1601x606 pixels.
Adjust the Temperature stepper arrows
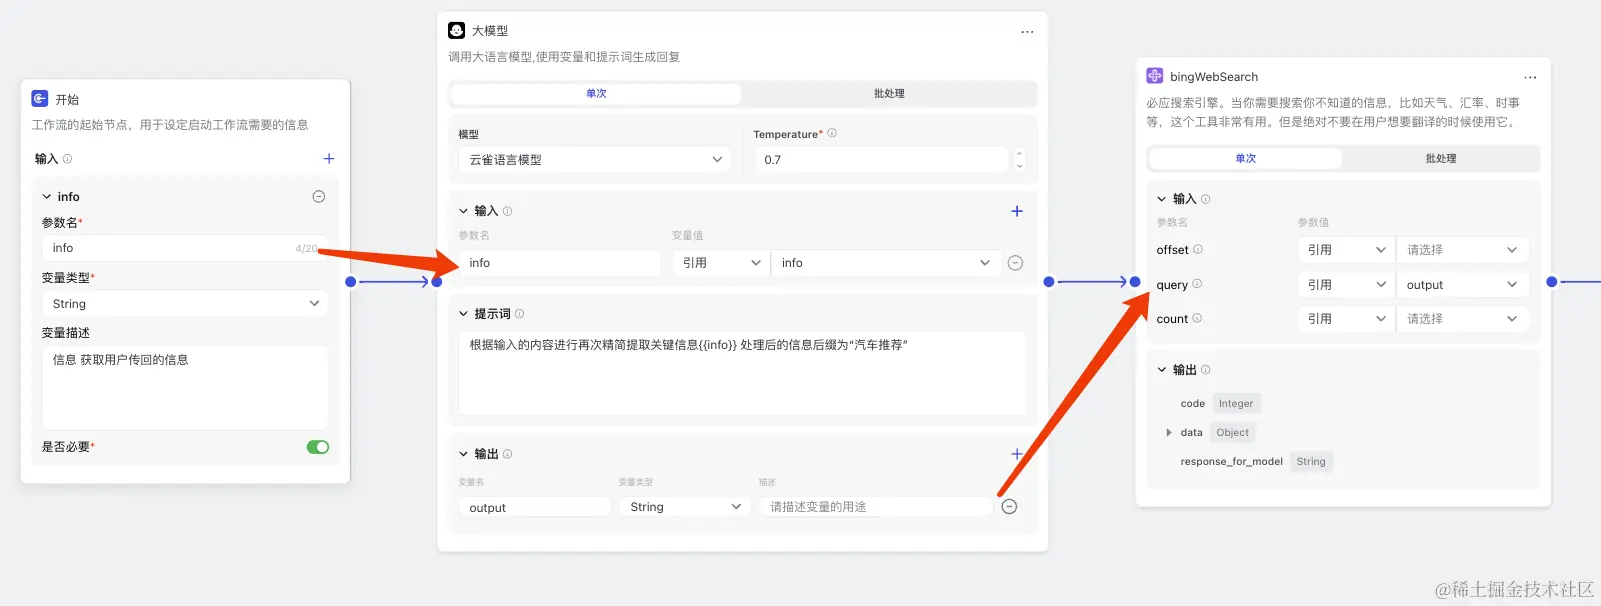(x=1019, y=160)
